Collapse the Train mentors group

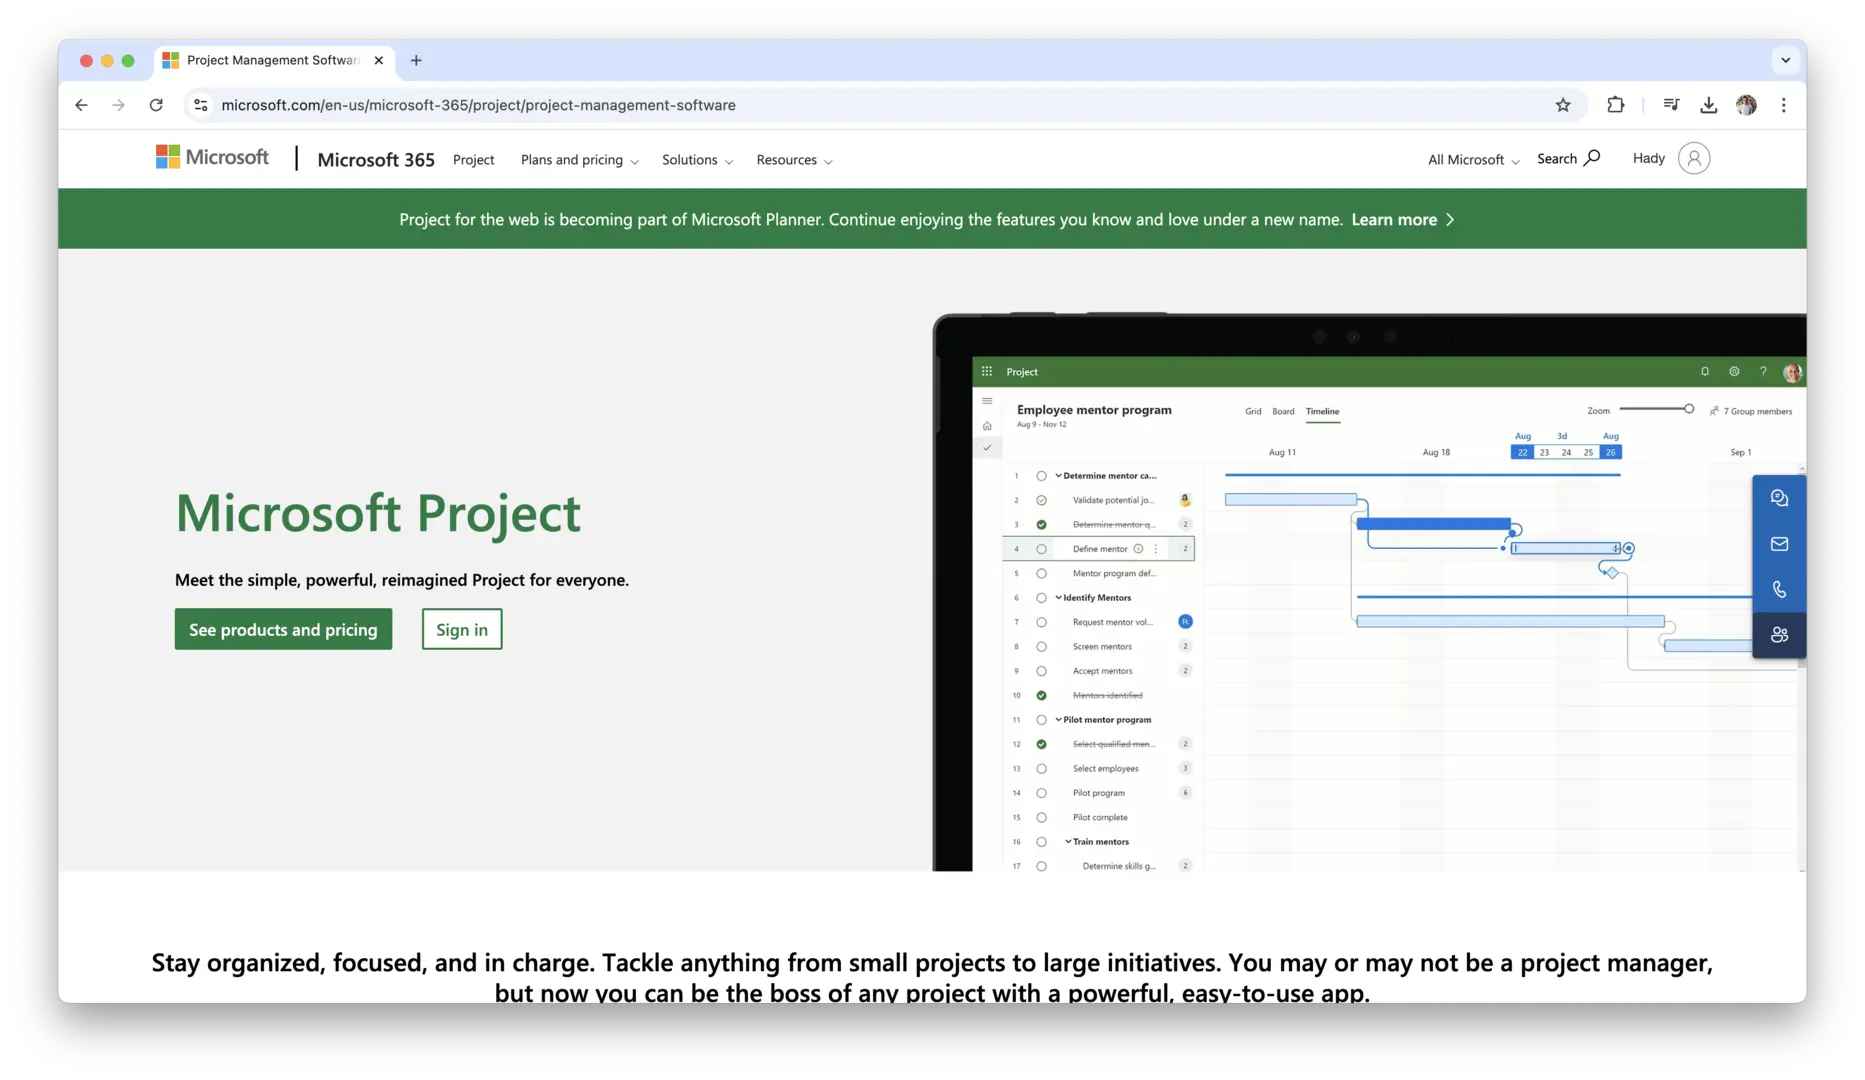[x=1068, y=842]
